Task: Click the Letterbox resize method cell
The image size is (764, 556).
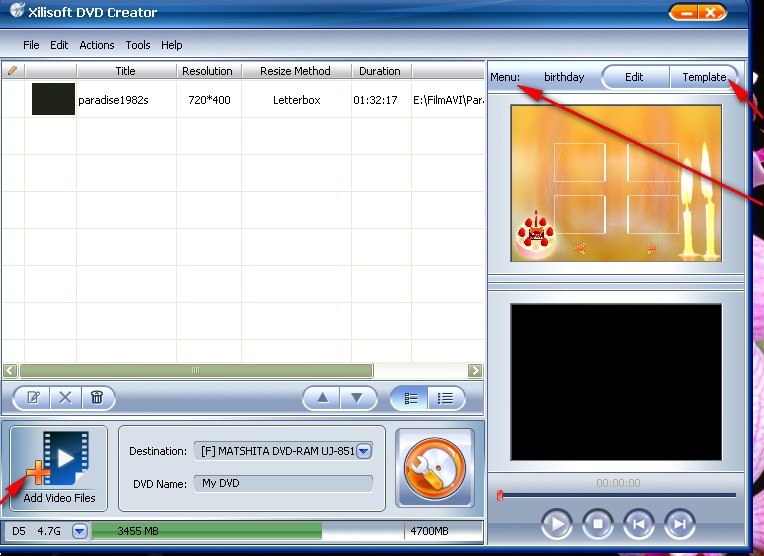Action: point(297,100)
